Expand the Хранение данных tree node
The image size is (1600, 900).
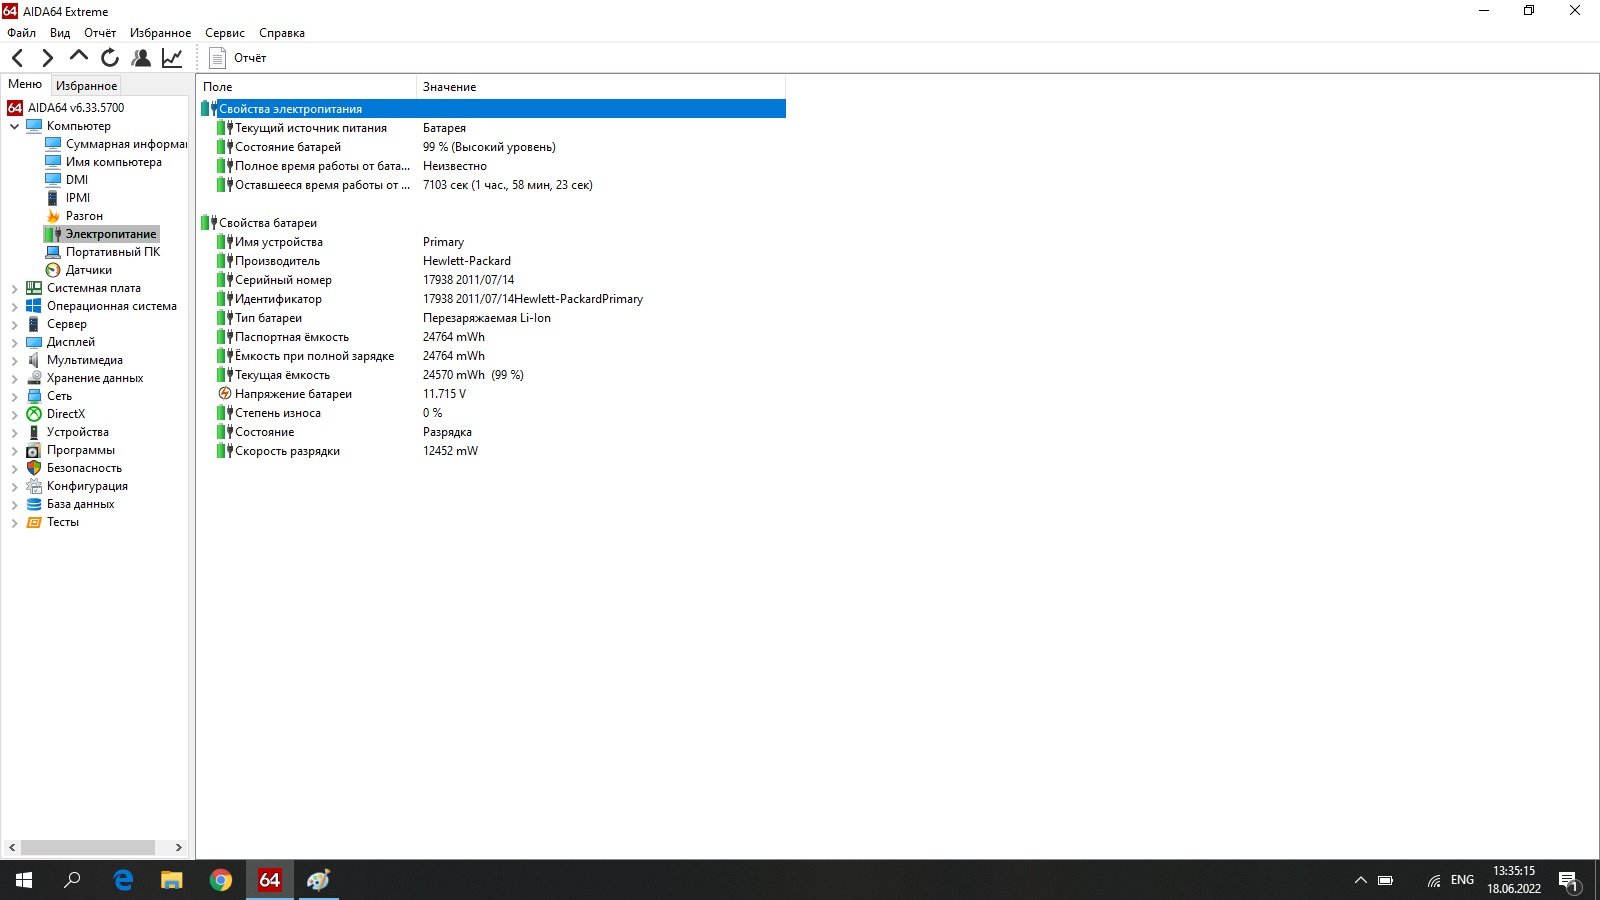pos(14,378)
